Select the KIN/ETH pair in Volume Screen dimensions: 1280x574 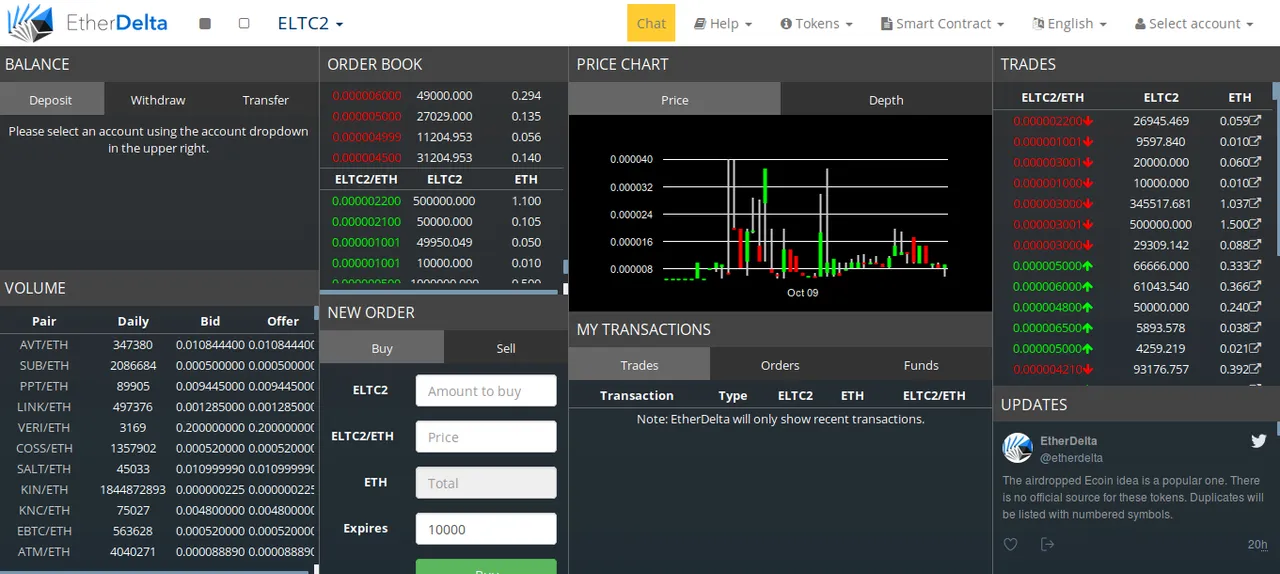click(44, 490)
